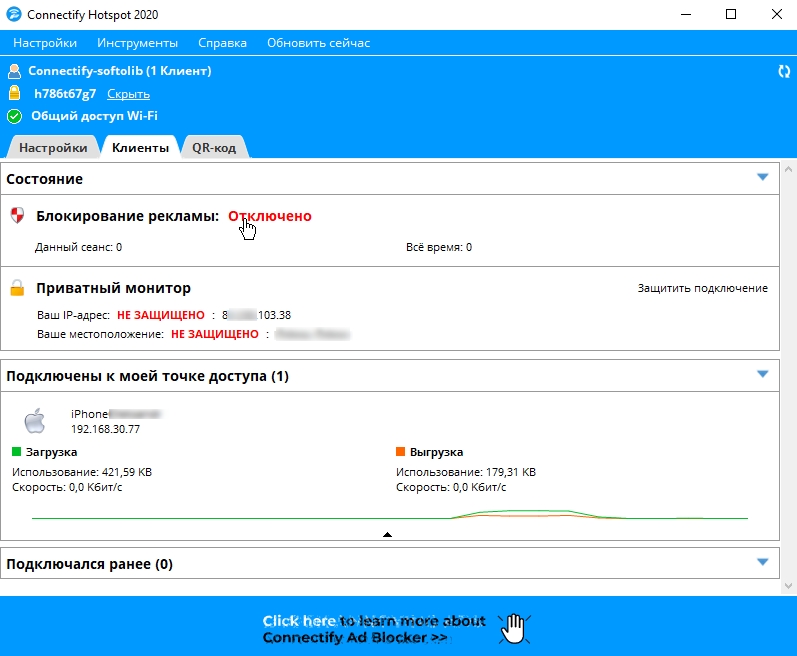Click the traffic usage graph line
The height and width of the screenshot is (656, 797).
click(x=390, y=516)
